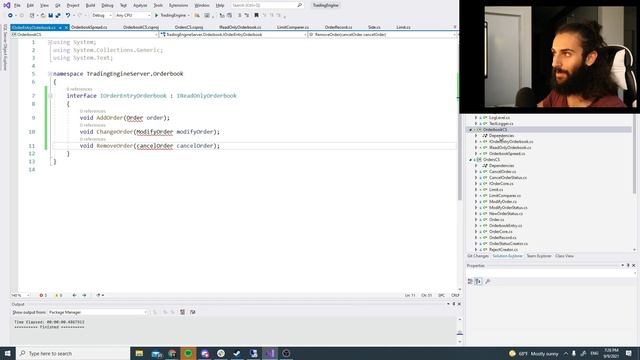Collapse the OrdersCS project node
640x360 pixels.
point(471,160)
